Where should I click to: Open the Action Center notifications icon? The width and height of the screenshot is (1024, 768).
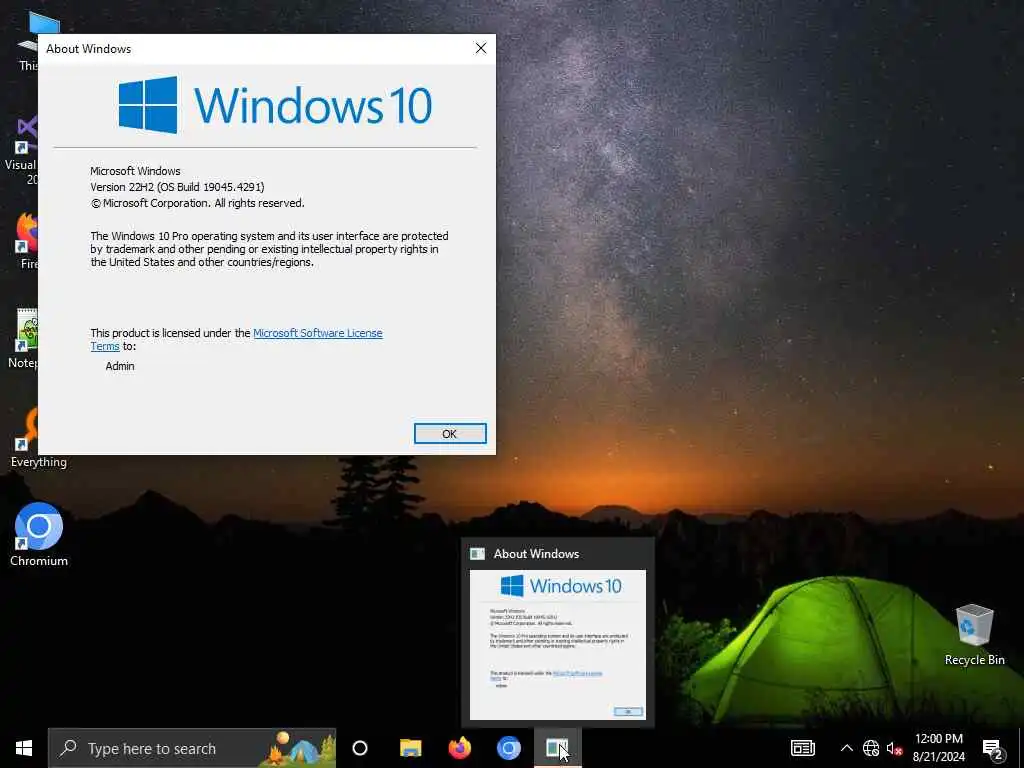pos(993,748)
